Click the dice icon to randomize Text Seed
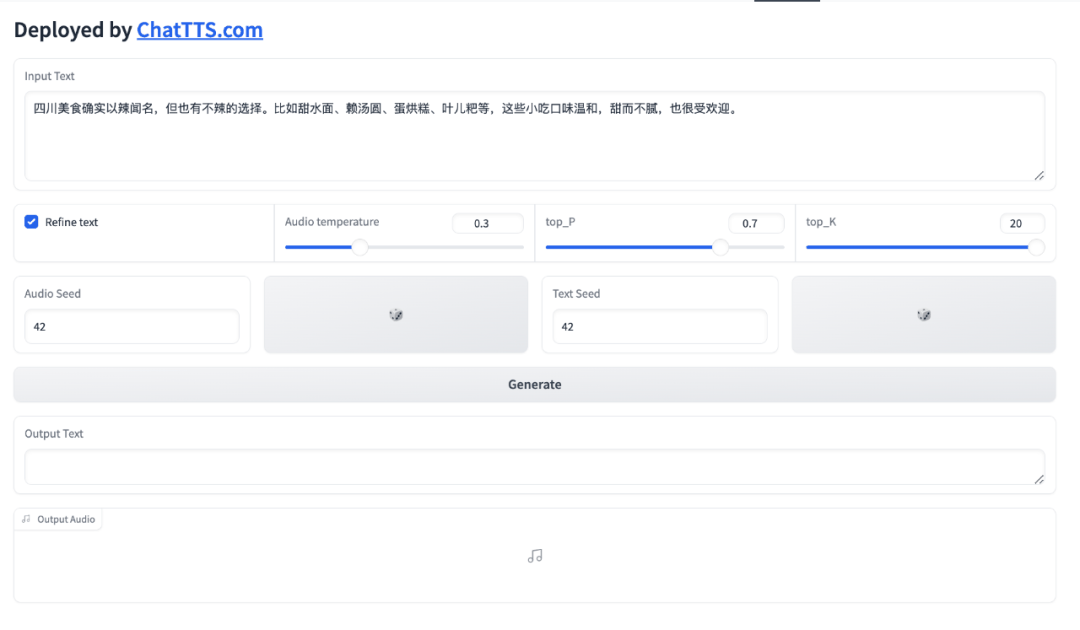This screenshot has height=630, width=1080. pos(923,314)
